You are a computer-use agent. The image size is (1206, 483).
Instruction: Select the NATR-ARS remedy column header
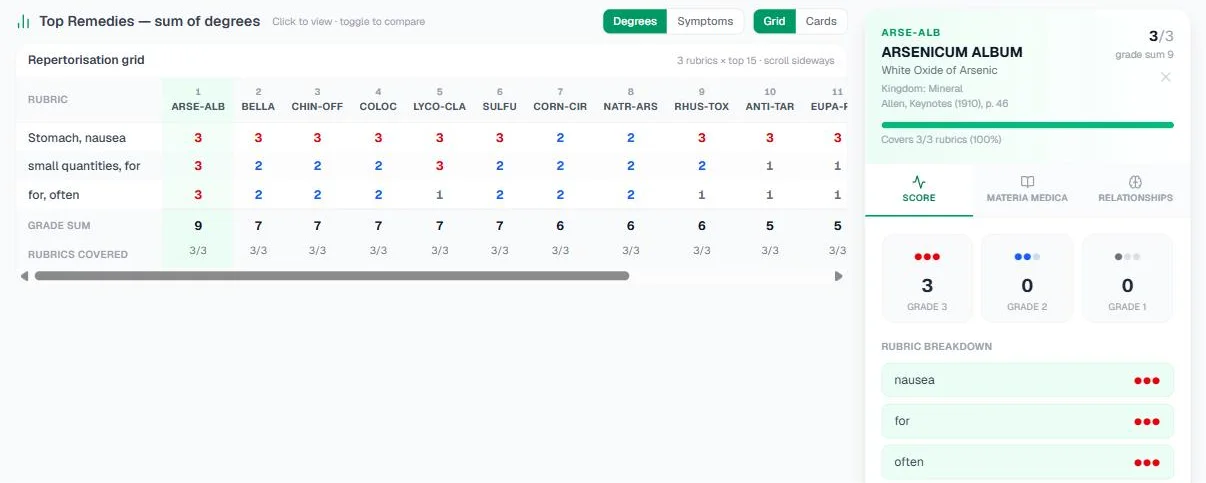[x=630, y=100]
